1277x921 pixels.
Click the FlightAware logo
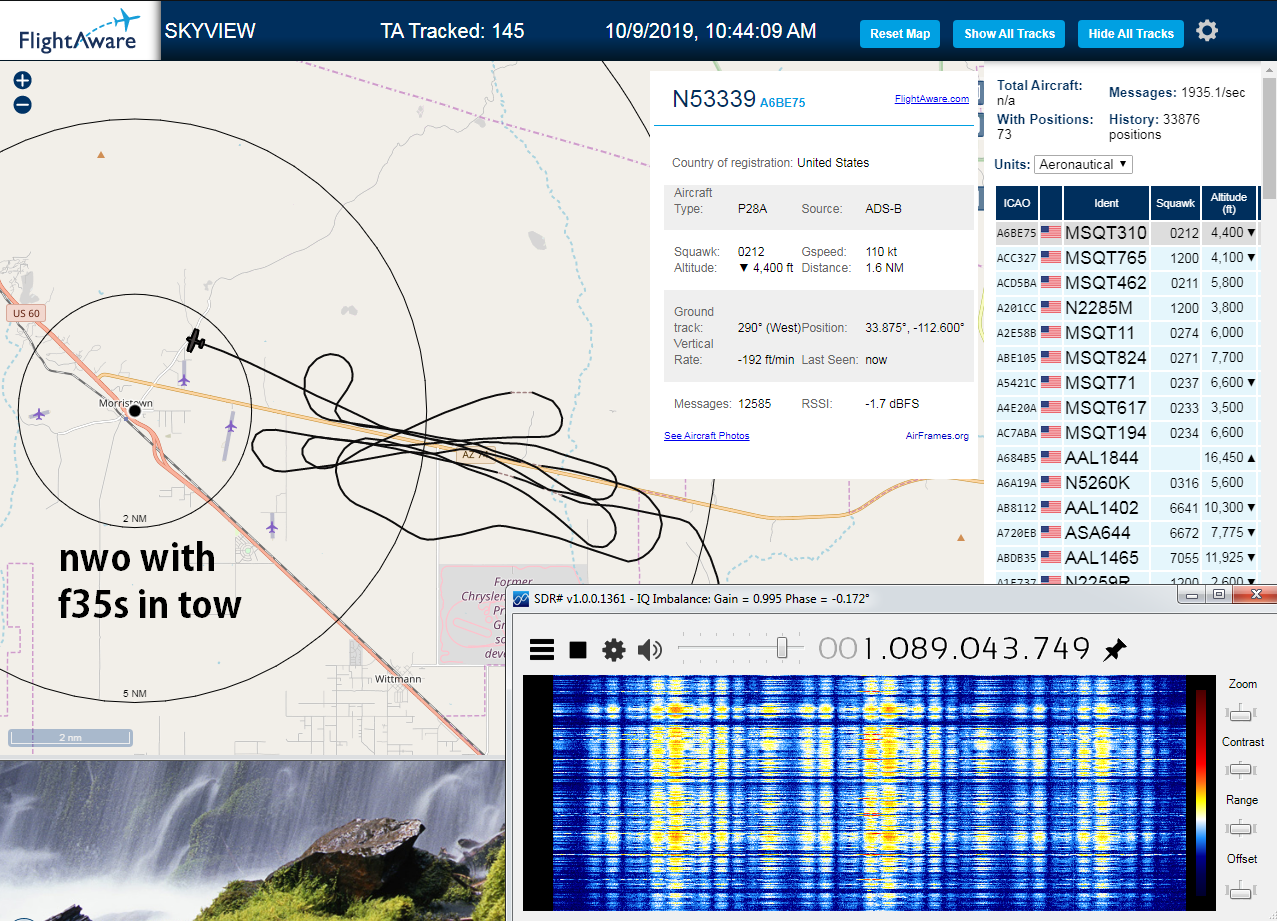click(80, 30)
